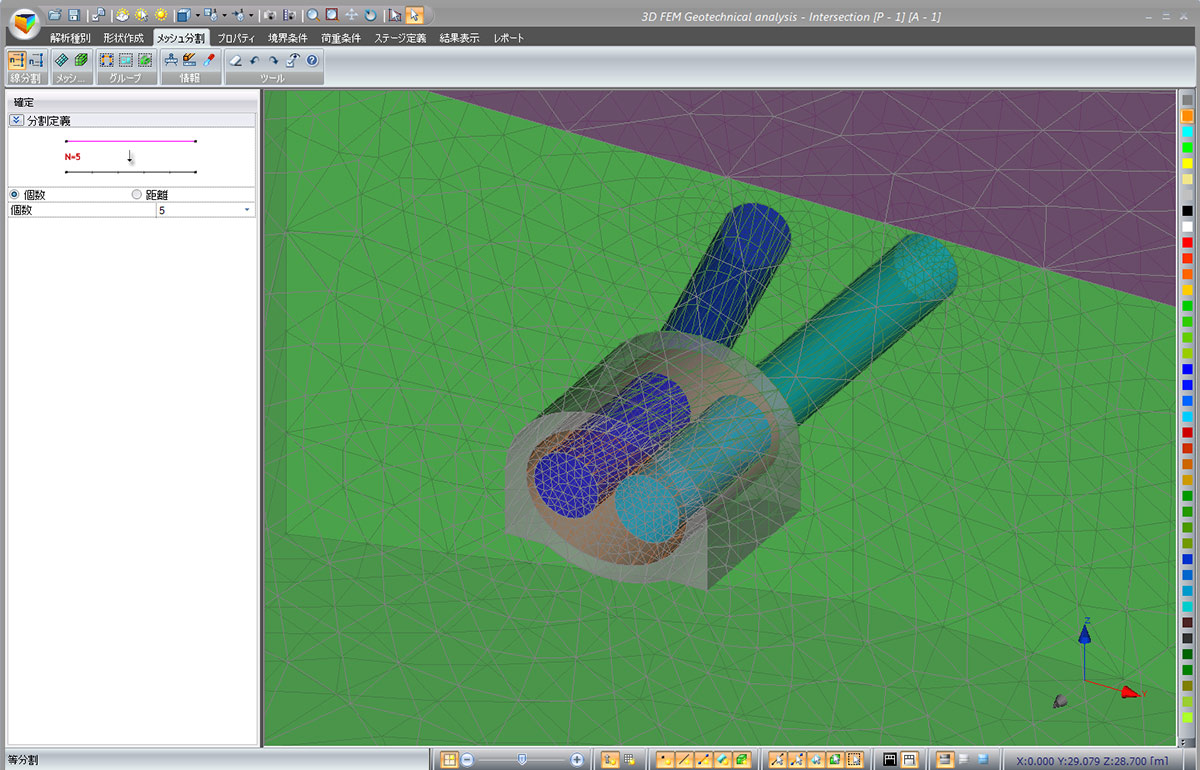1200x770 pixels.
Task: Pick the black color swatch
Action: (x=1187, y=211)
